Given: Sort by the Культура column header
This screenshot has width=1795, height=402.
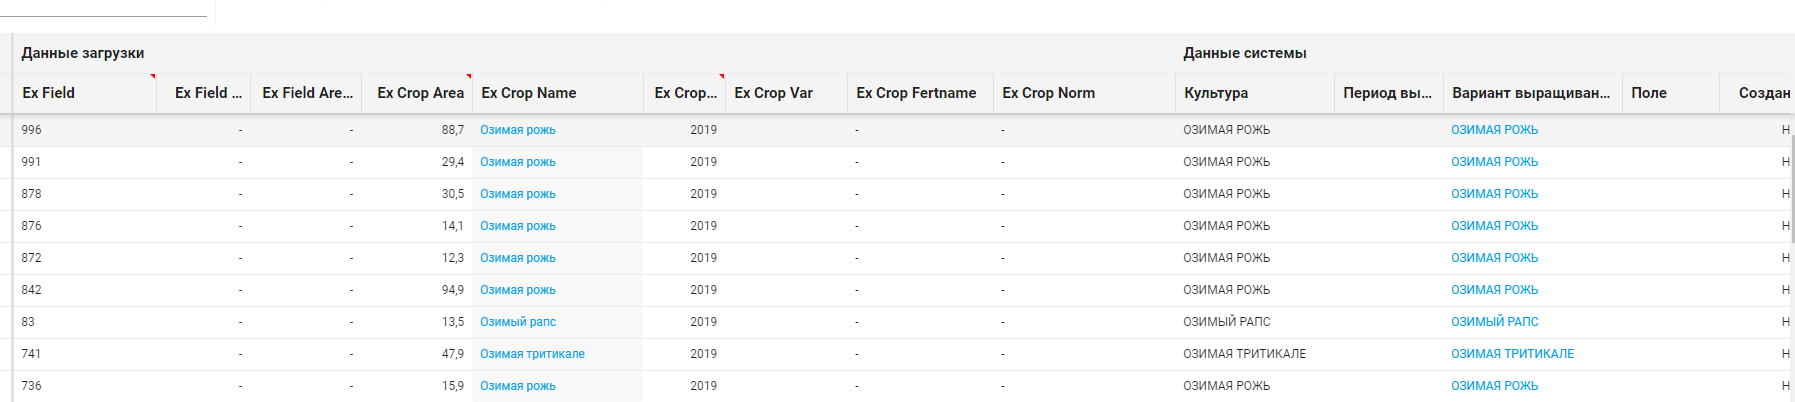Looking at the screenshot, I should coord(1216,93).
